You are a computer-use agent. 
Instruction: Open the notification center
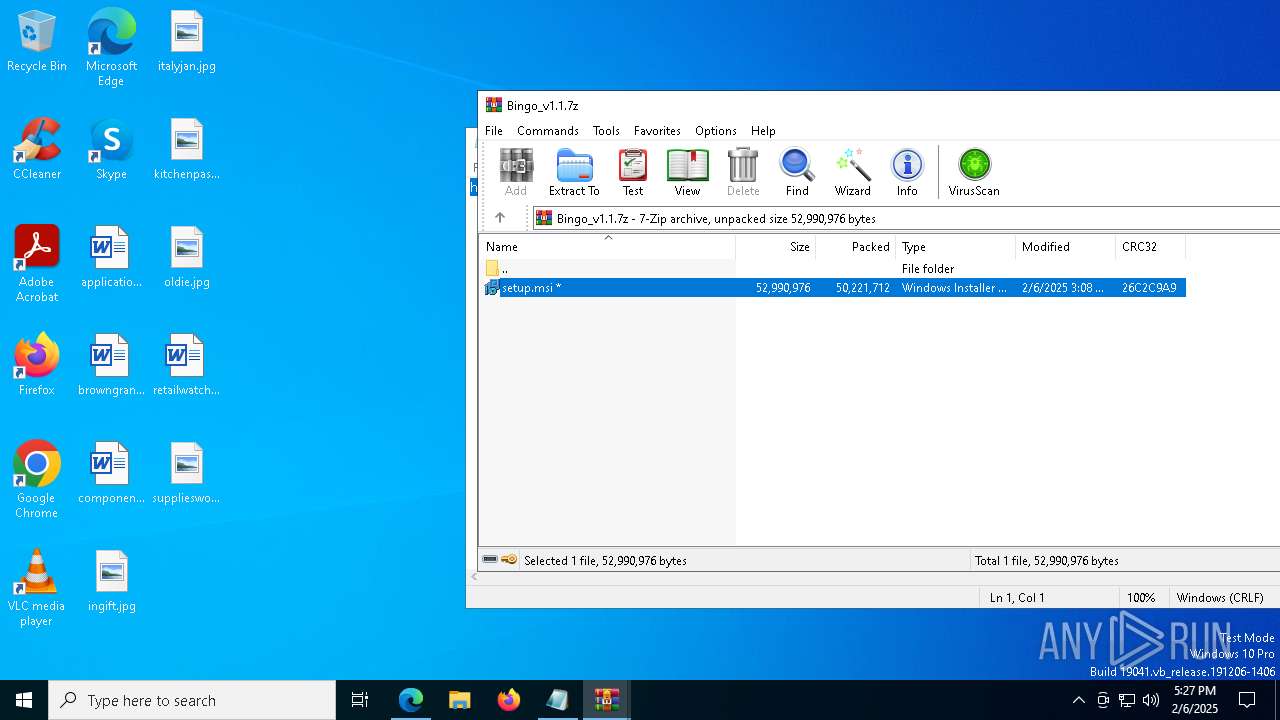(x=1247, y=700)
